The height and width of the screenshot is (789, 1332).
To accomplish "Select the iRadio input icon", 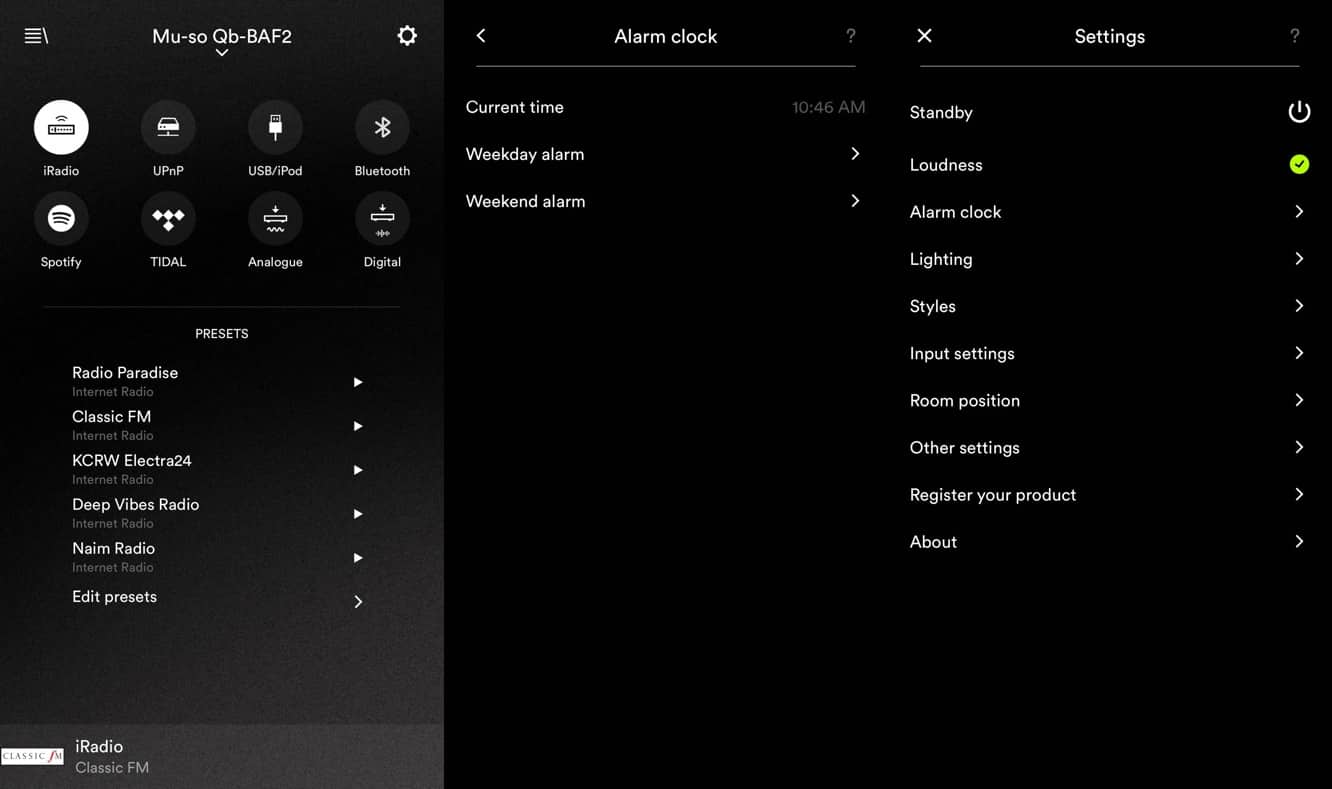I will [61, 127].
